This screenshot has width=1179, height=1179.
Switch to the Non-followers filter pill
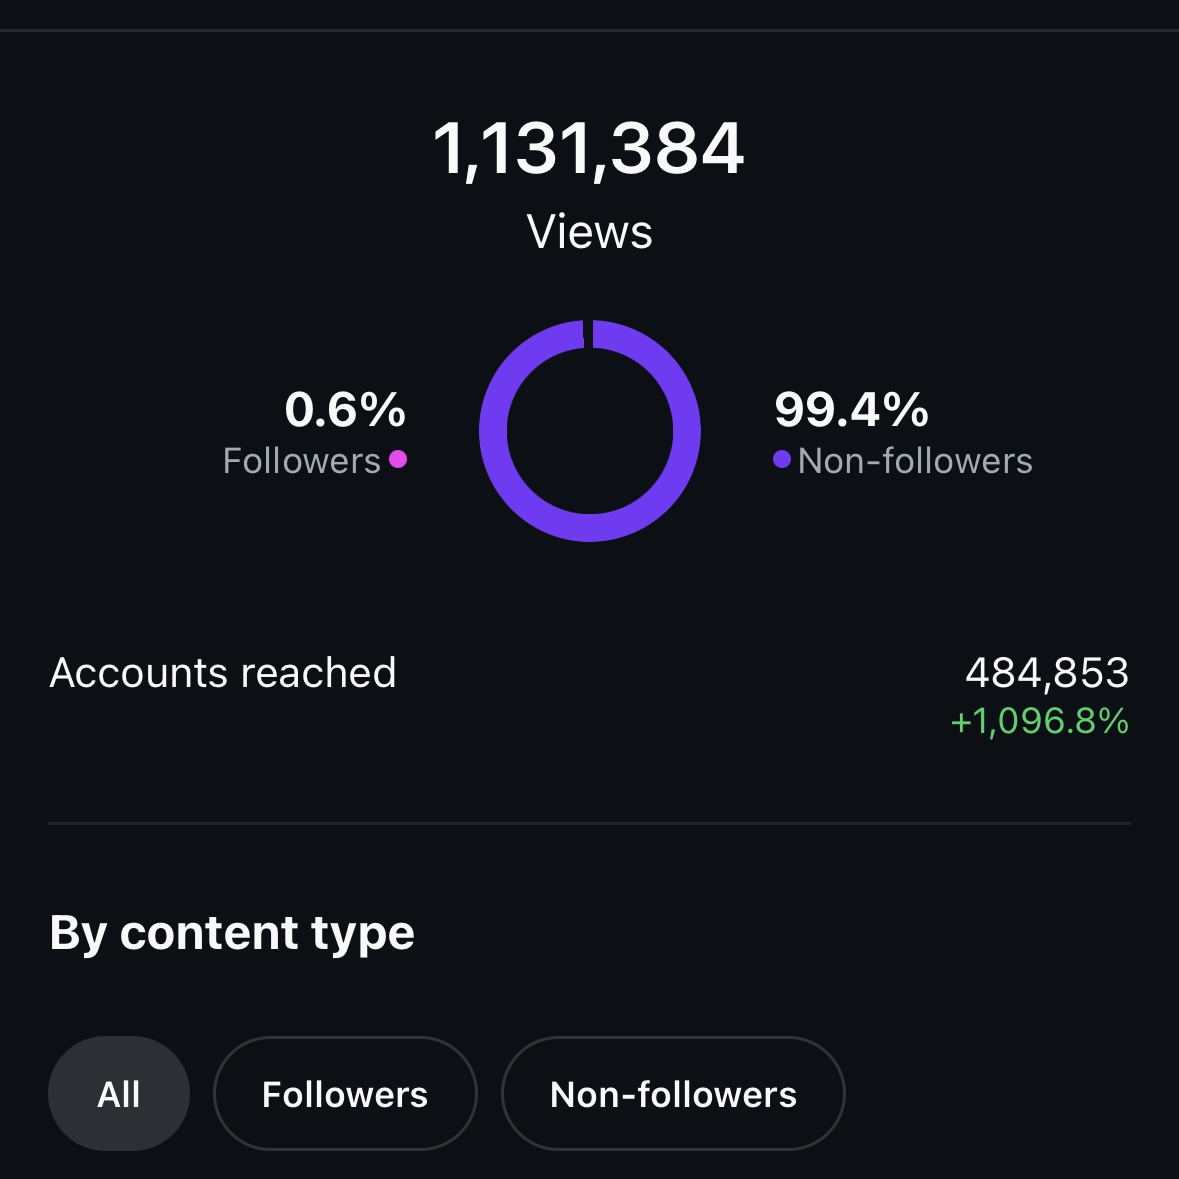pos(673,1094)
